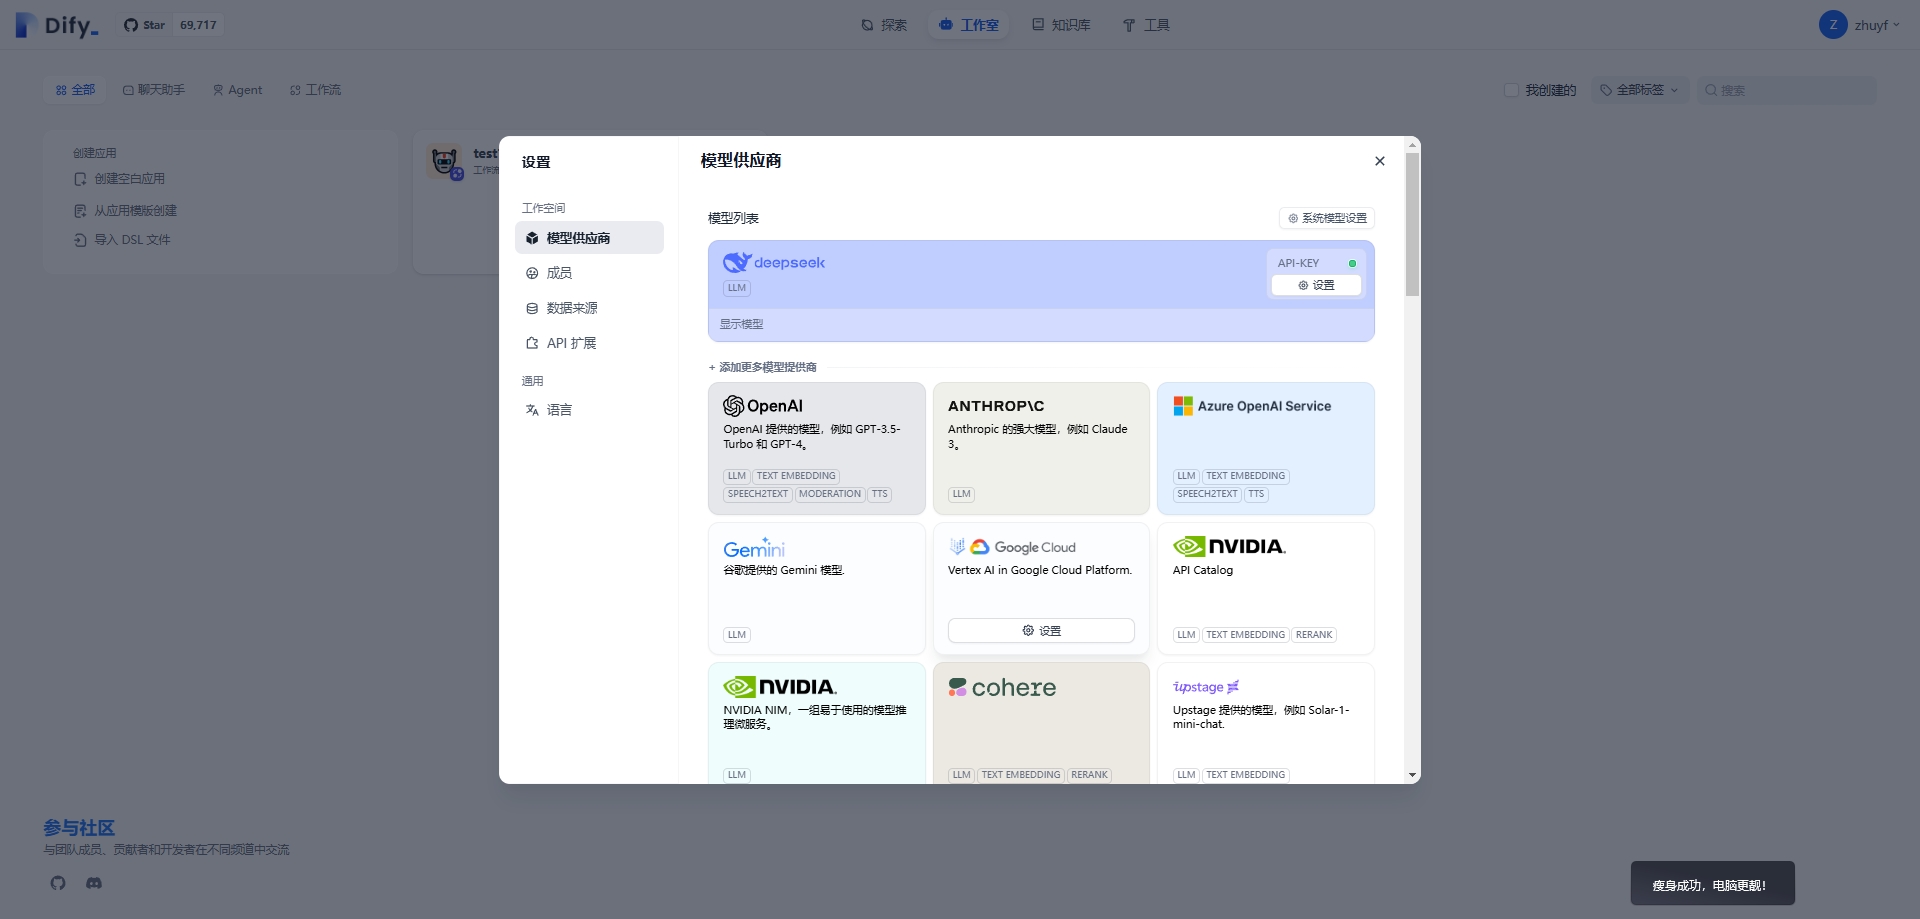Close the settings dialog
The height and width of the screenshot is (919, 1920).
(x=1379, y=161)
